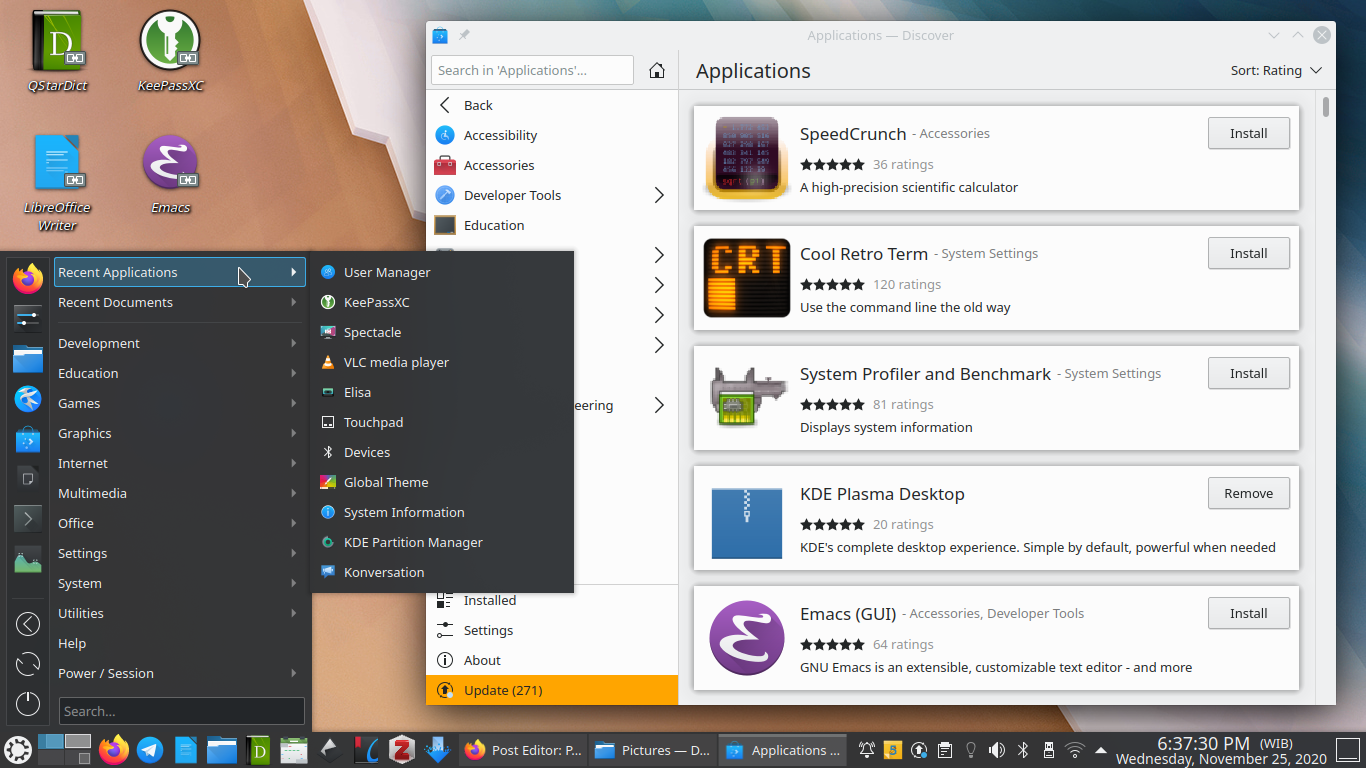The image size is (1366, 768).
Task: Install Cool Retro Term
Action: (x=1248, y=253)
